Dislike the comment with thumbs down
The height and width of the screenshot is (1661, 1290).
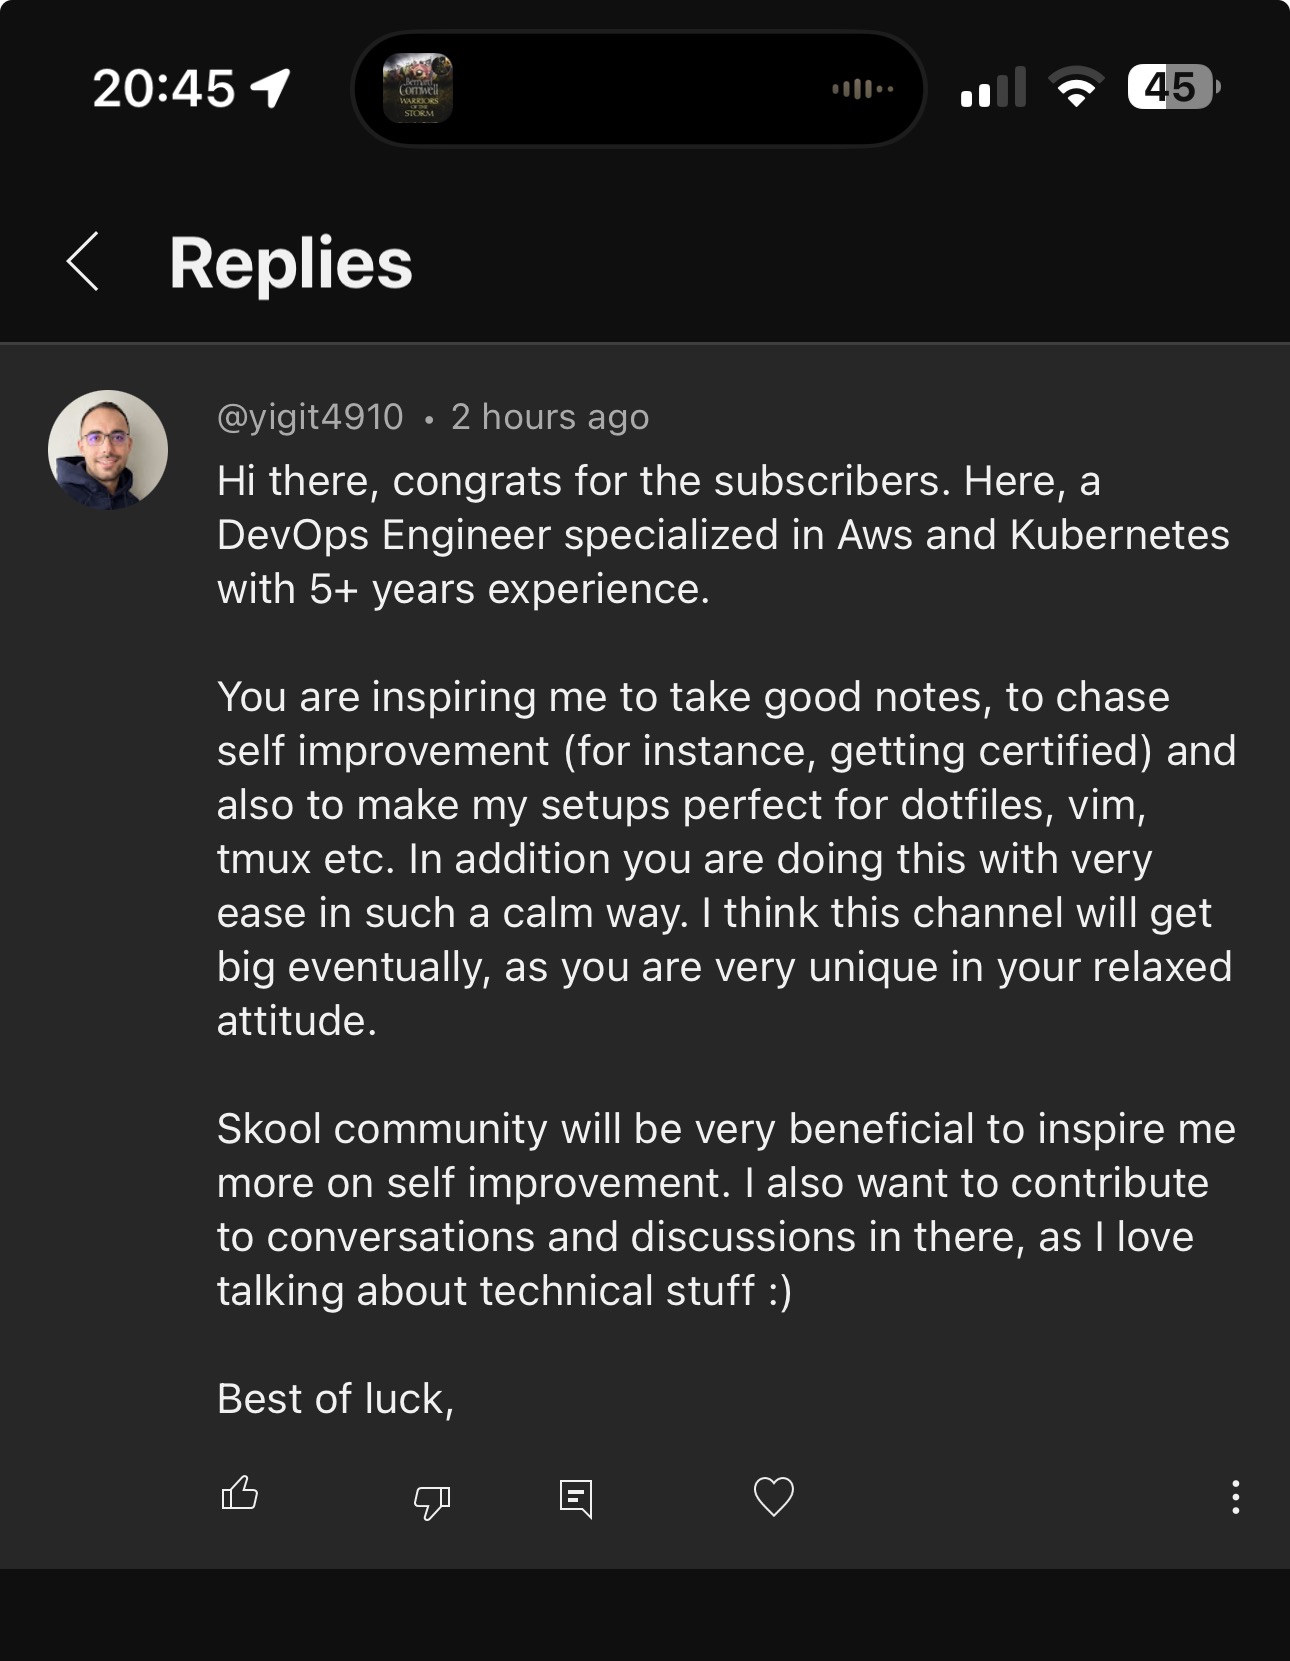coord(432,1500)
